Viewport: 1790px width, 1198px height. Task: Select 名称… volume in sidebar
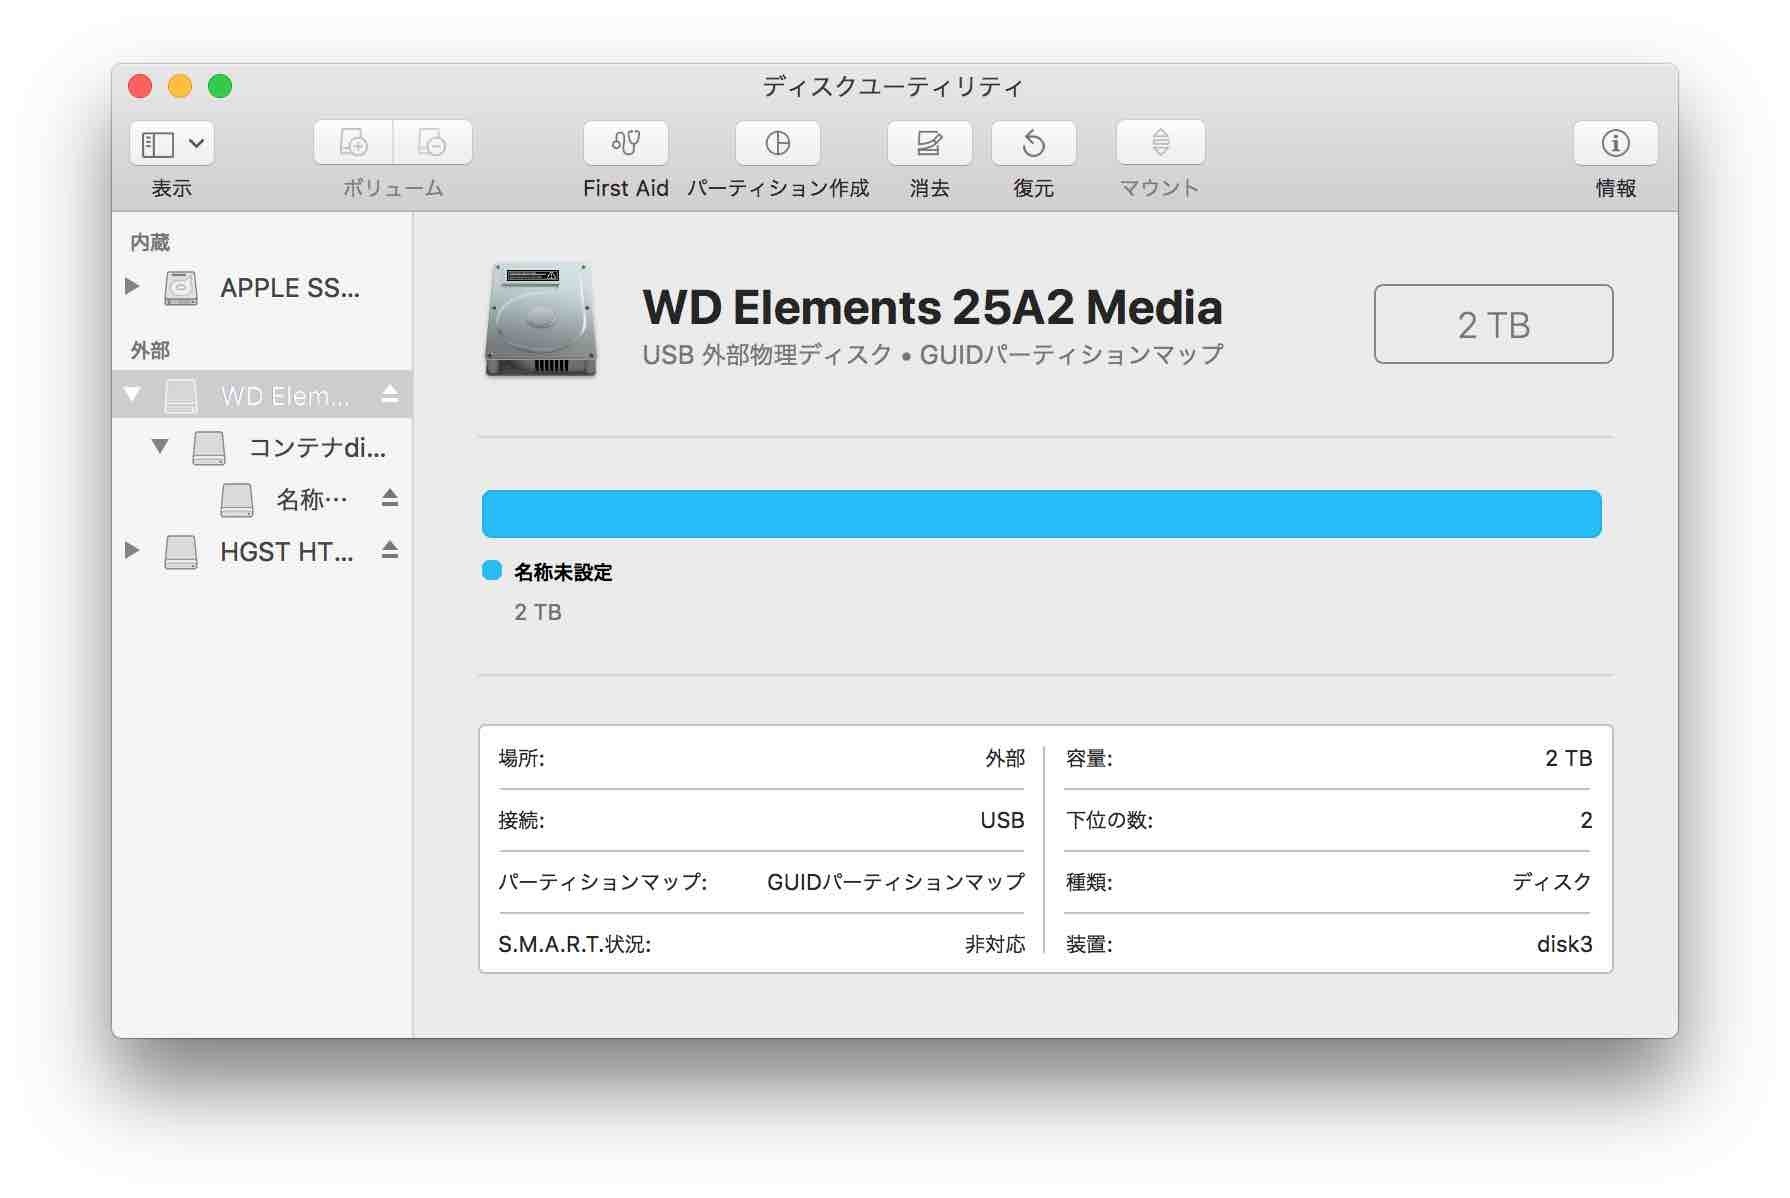[262, 499]
